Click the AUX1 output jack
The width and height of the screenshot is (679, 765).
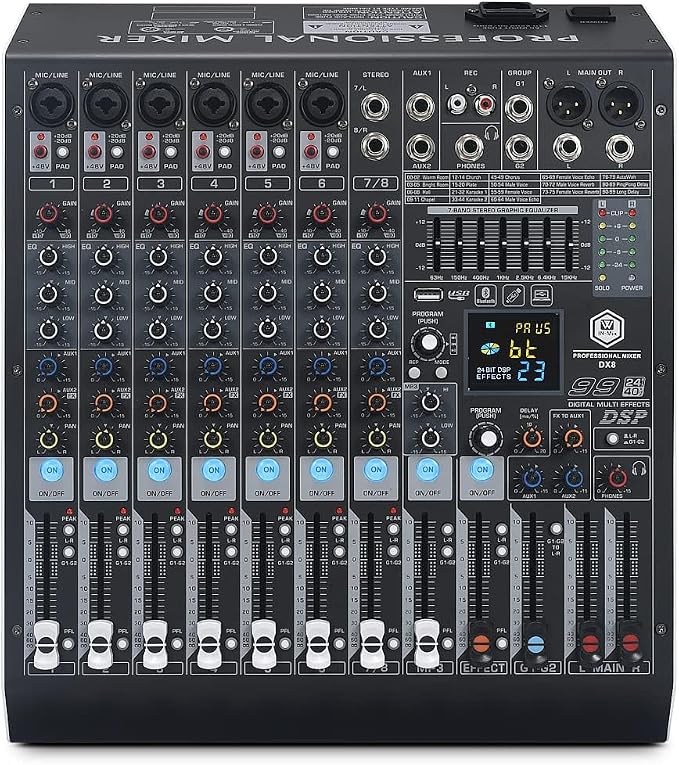pyautogui.click(x=421, y=107)
